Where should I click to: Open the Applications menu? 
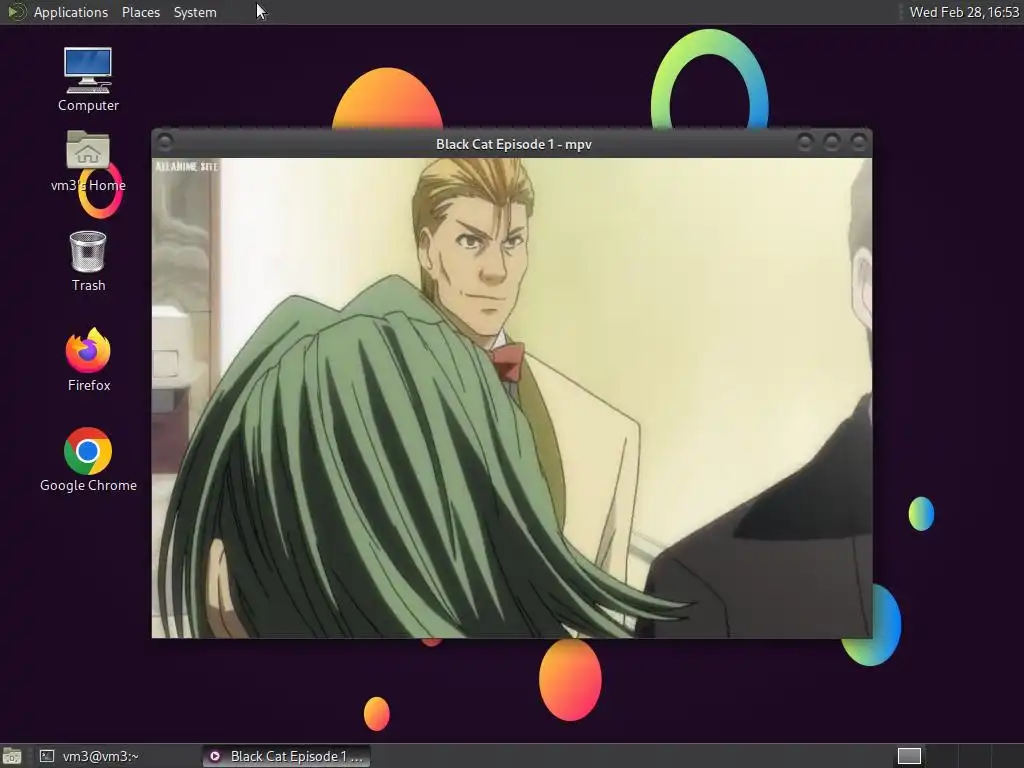coord(71,12)
